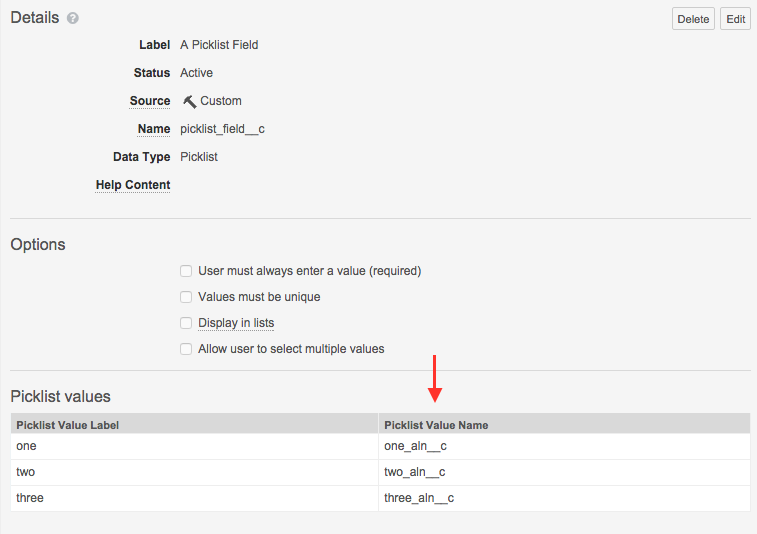Click the 'two_aln__c' value name cell
The image size is (757, 534).
[414, 472]
